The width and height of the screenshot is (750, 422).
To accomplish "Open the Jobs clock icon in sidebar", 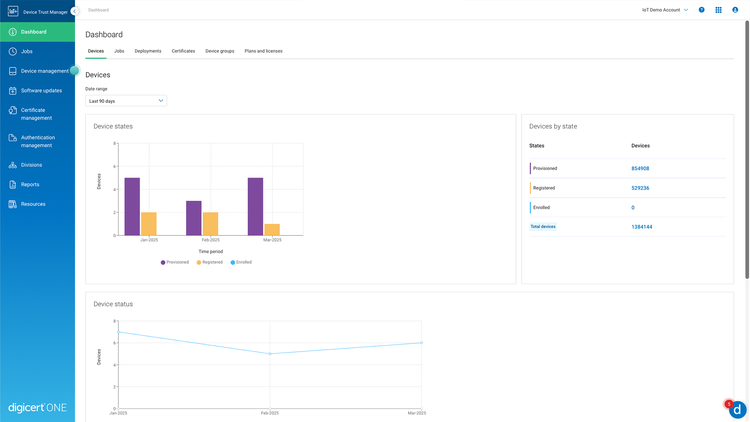I will click(x=12, y=51).
